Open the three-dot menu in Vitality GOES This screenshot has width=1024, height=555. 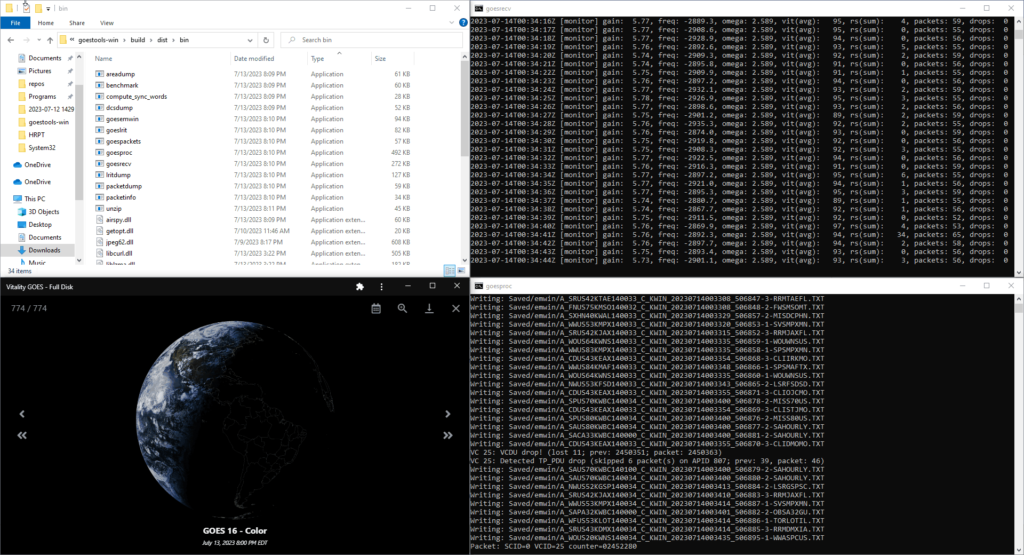click(x=381, y=287)
